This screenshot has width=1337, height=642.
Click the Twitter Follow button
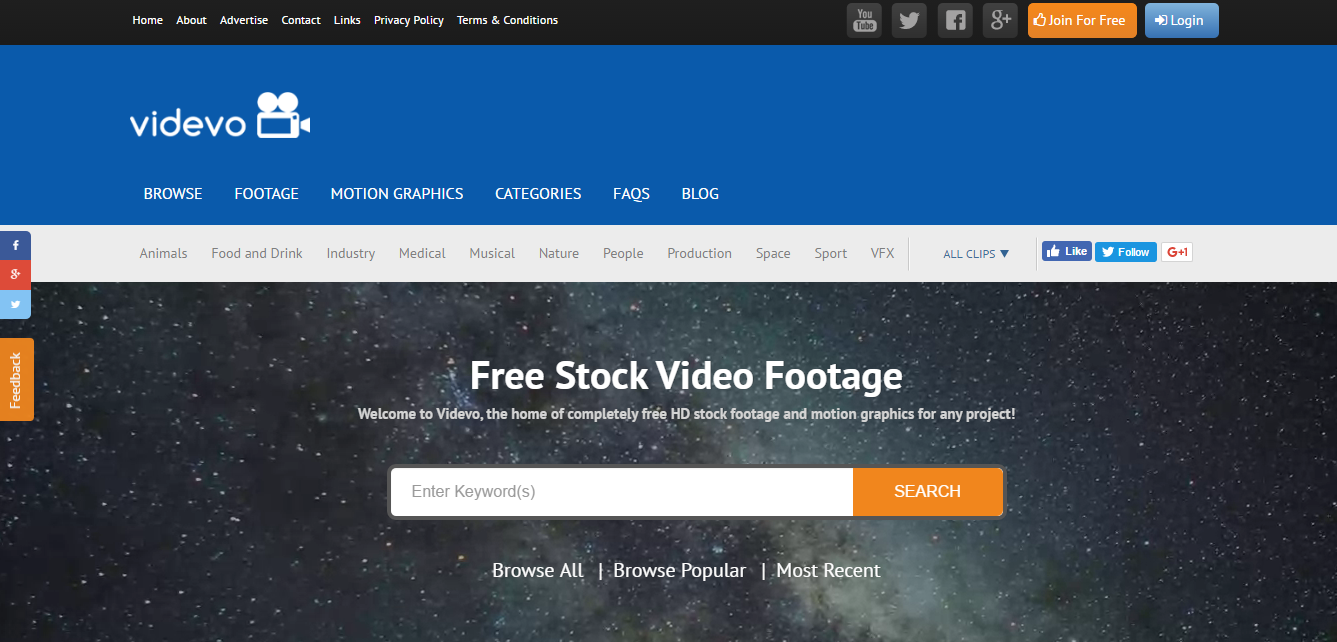click(x=1126, y=252)
